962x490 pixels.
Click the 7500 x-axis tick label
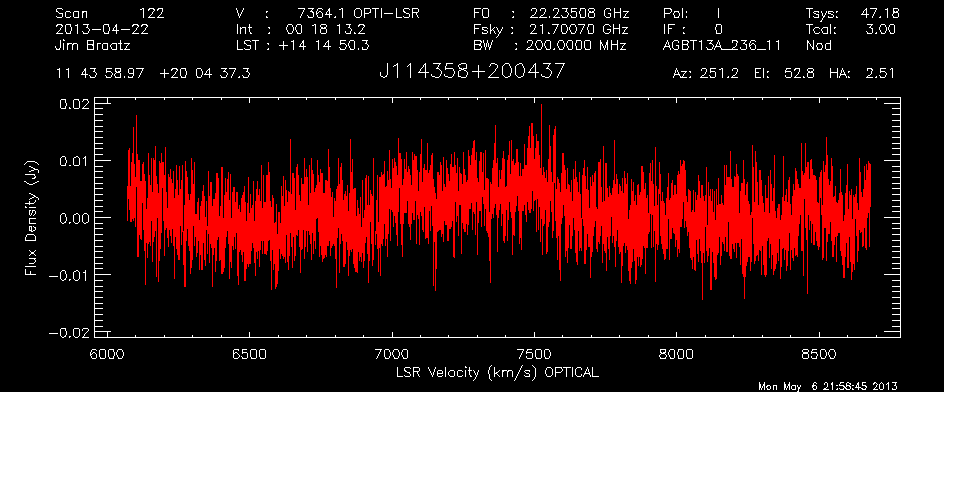pyautogui.click(x=534, y=354)
